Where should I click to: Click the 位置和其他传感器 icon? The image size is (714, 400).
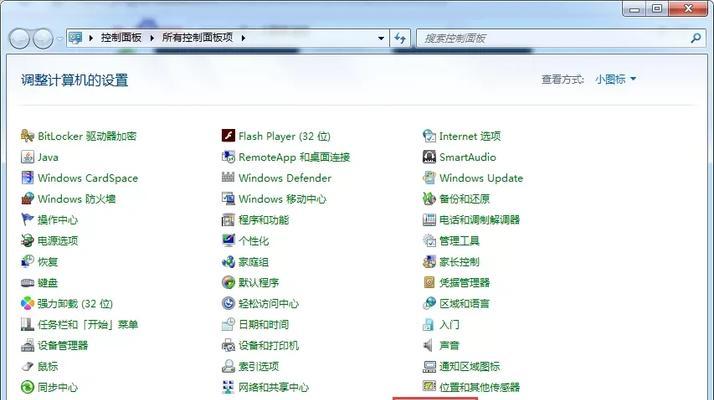point(429,387)
